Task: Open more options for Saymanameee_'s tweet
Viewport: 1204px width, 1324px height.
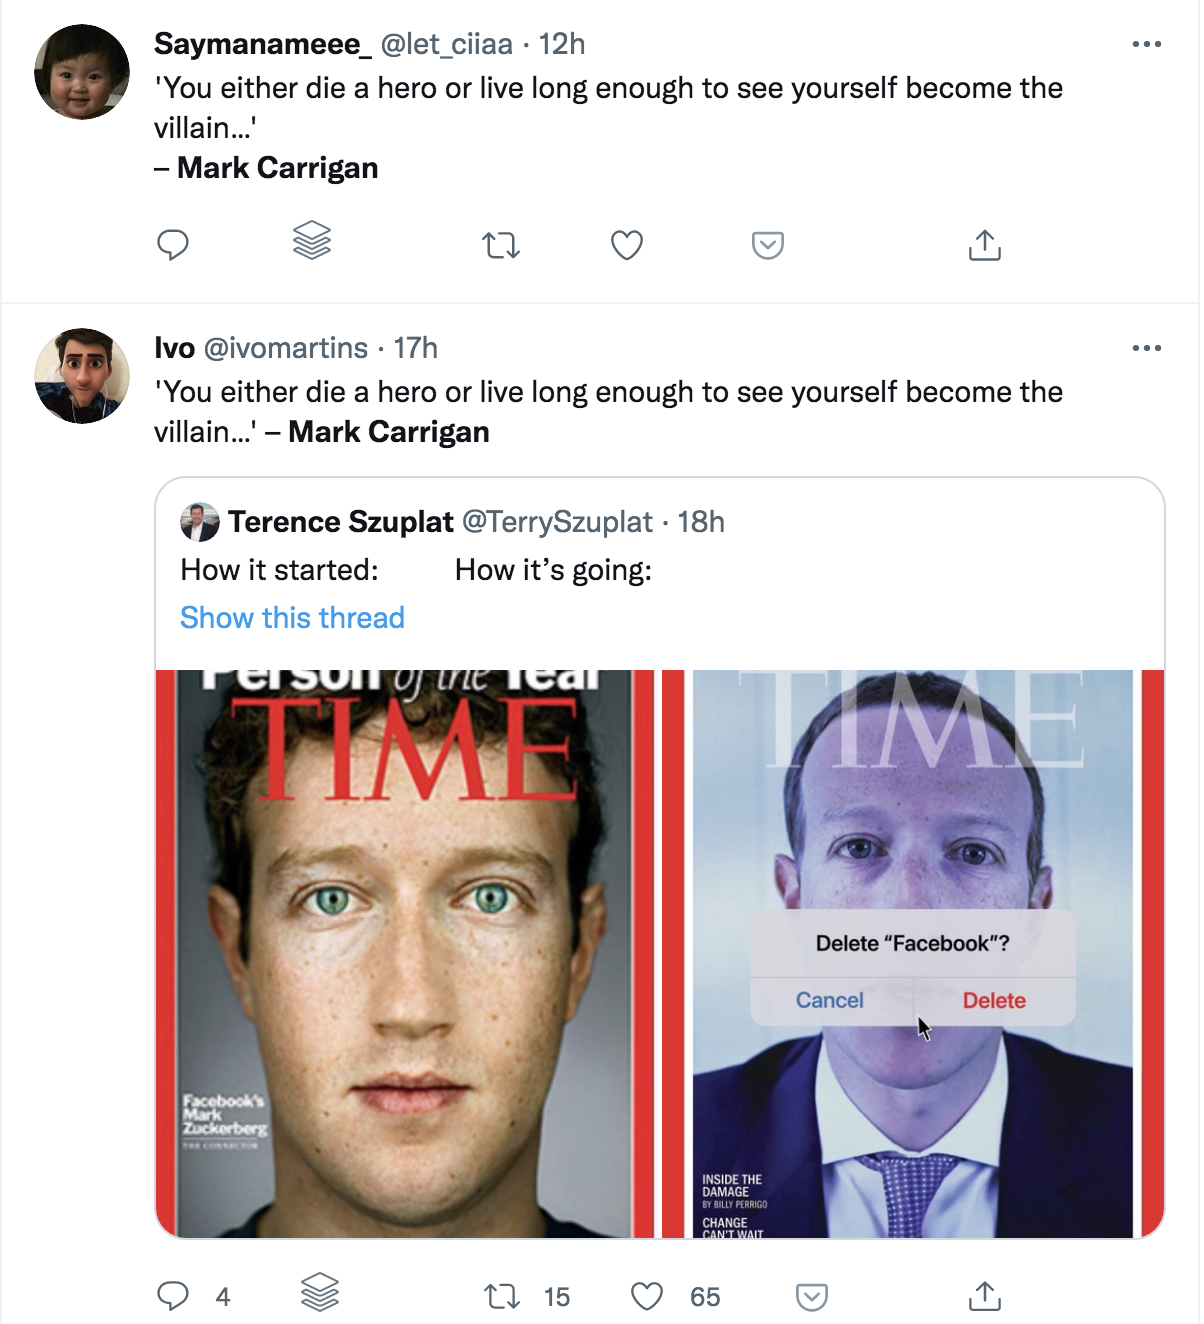Action: click(1146, 44)
